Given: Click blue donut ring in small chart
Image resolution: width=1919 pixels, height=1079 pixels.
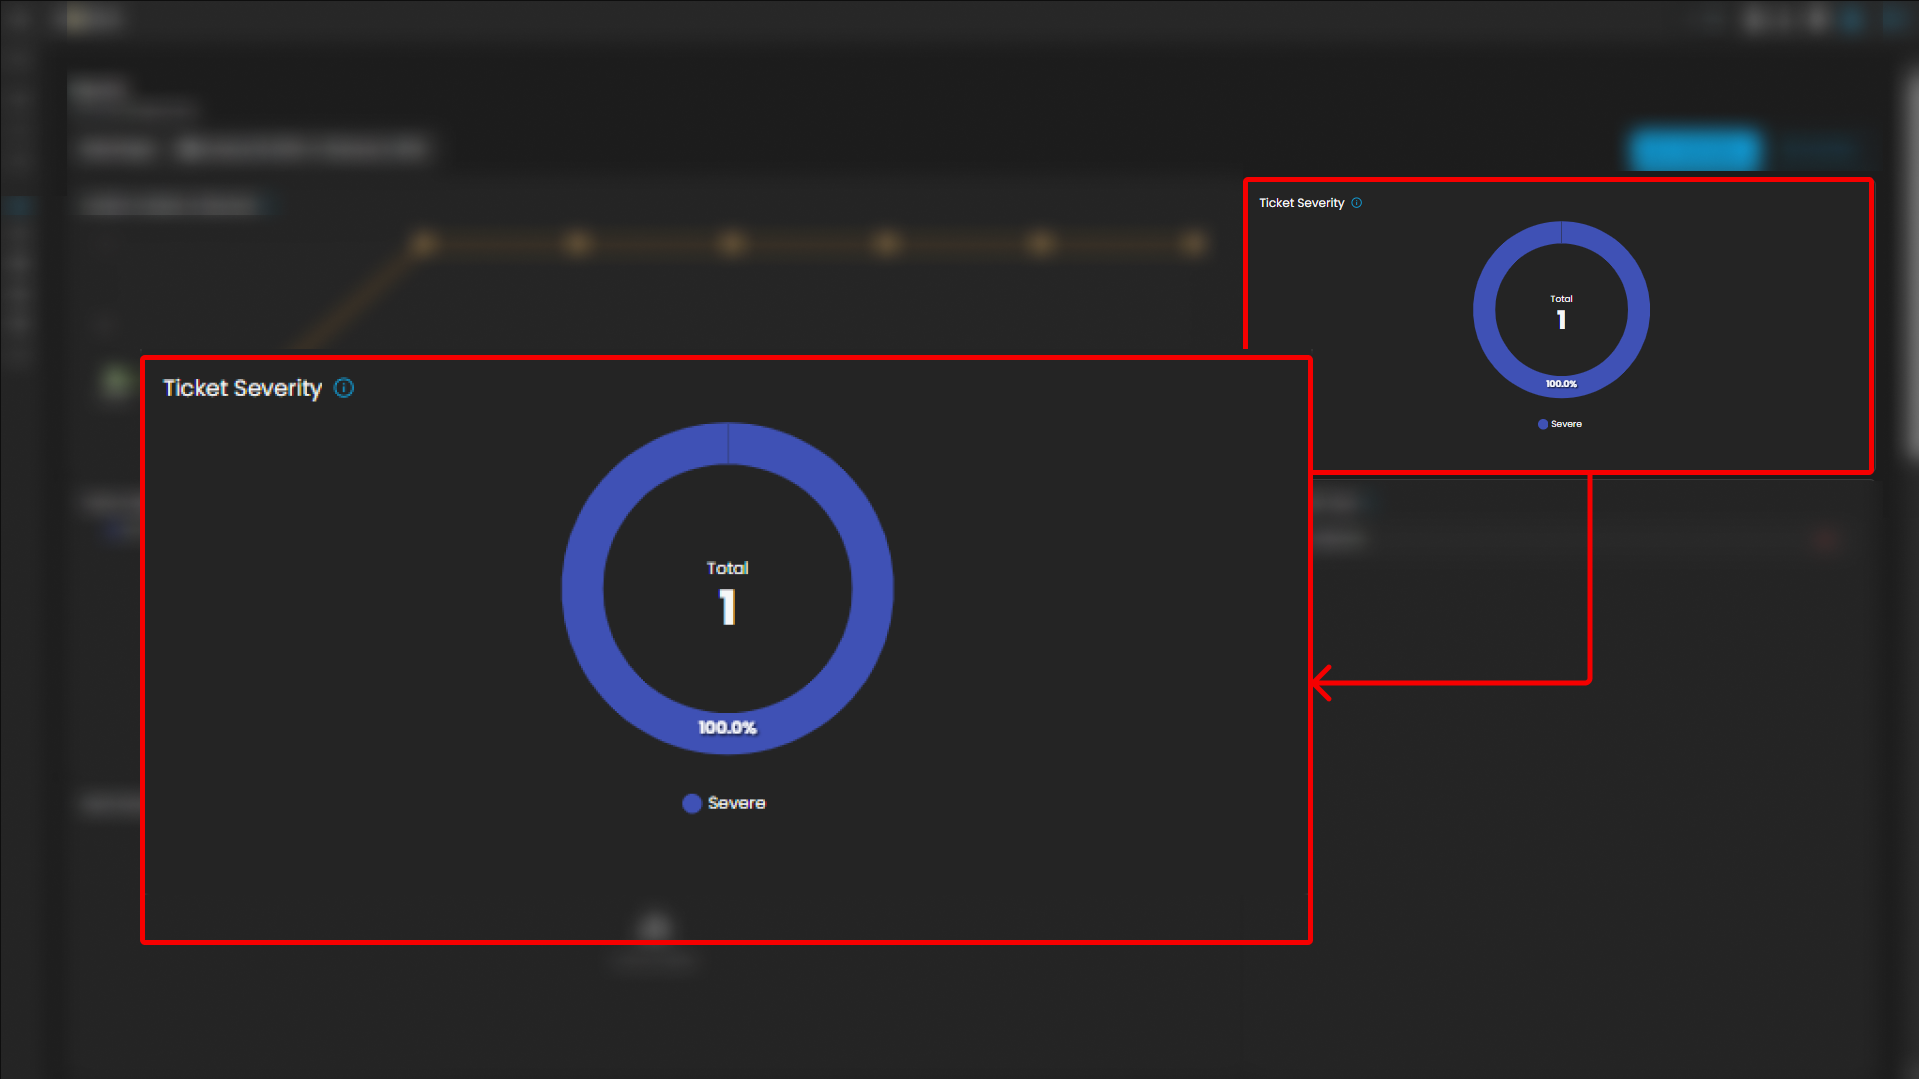Looking at the screenshot, I should pyautogui.click(x=1484, y=310).
